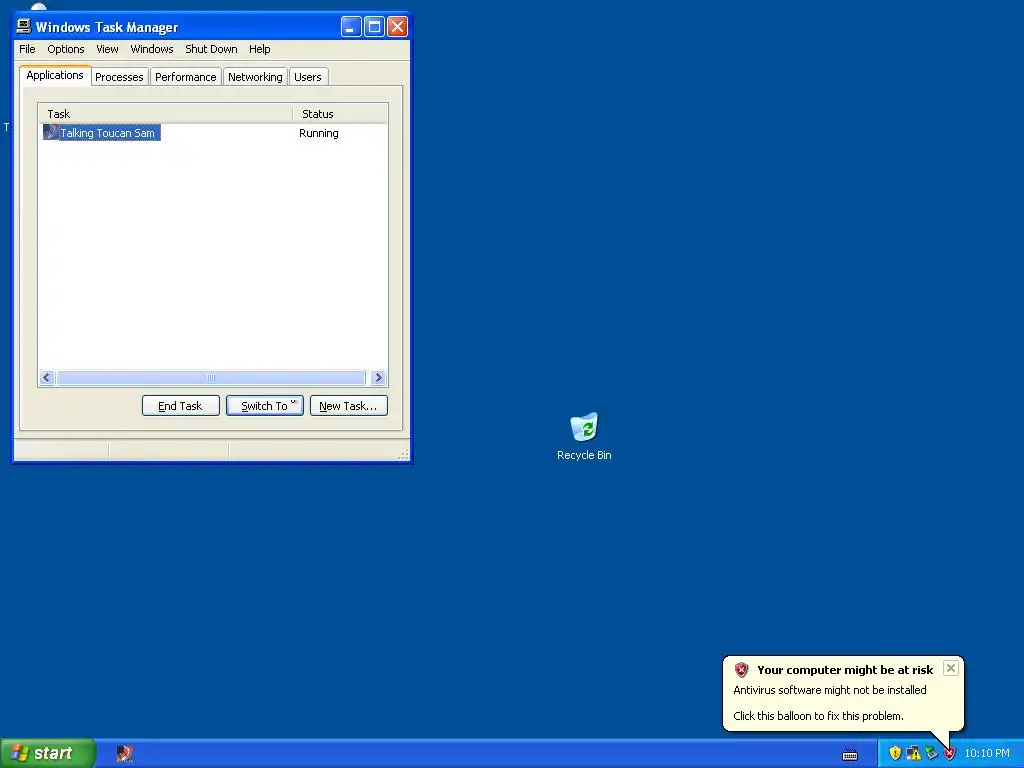Viewport: 1024px width, 768px height.
Task: Open the Windows menu
Action: pyautogui.click(x=152, y=49)
